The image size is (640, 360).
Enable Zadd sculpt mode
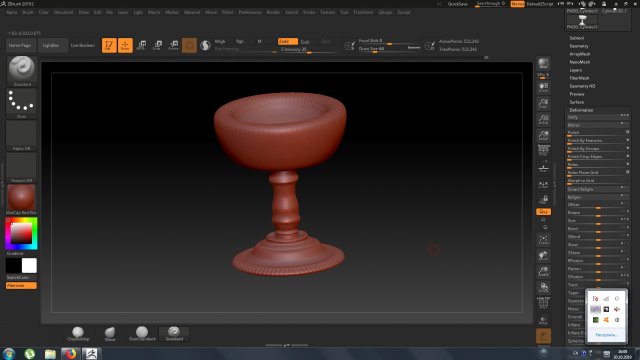tap(287, 42)
